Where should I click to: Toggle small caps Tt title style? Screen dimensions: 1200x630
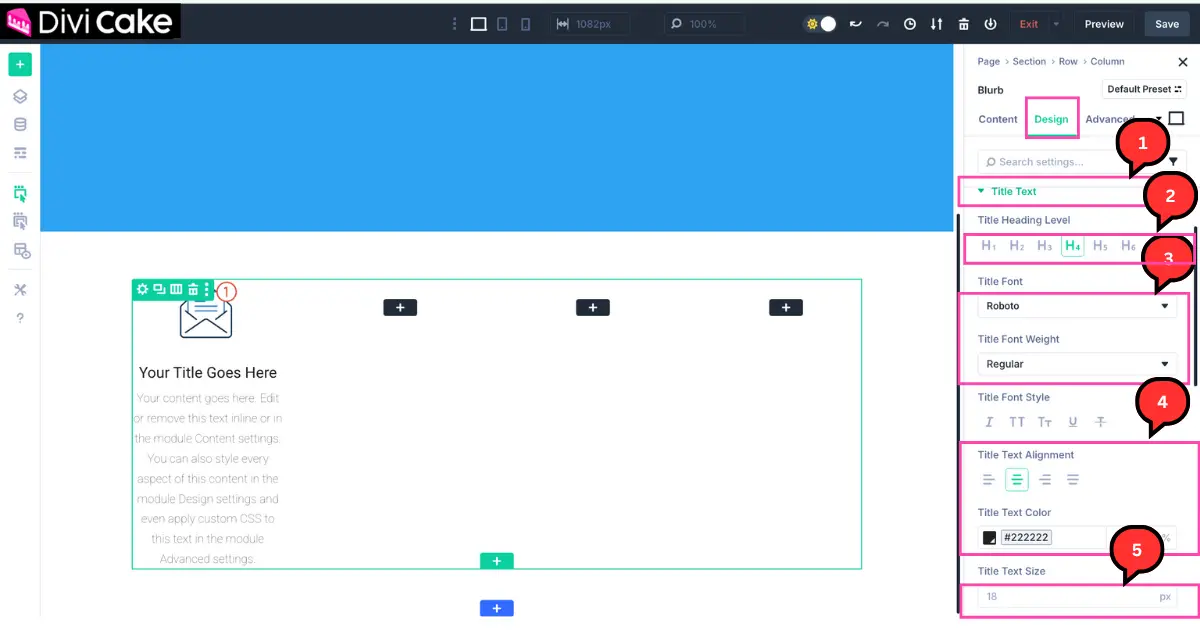(x=1045, y=422)
